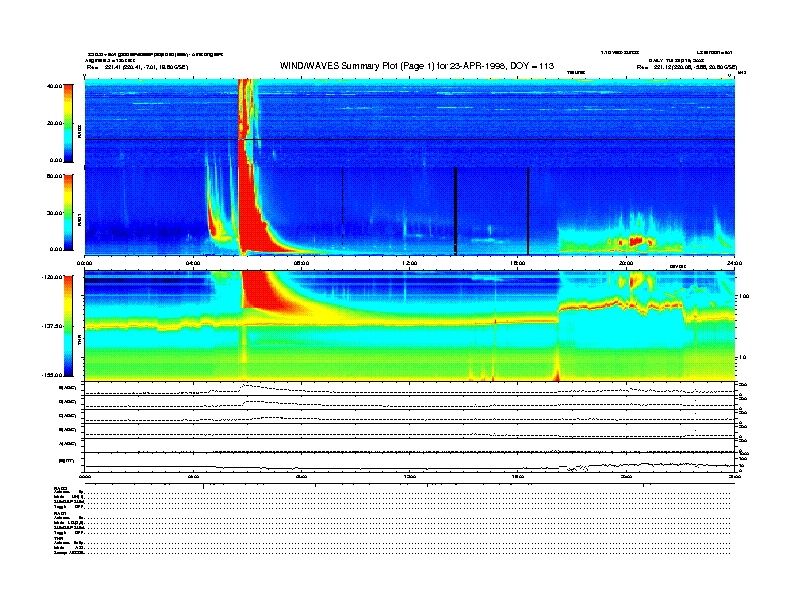Select the 30.00 label on RAD1 color scale
The width and height of the screenshot is (792, 612).
click(x=54, y=213)
